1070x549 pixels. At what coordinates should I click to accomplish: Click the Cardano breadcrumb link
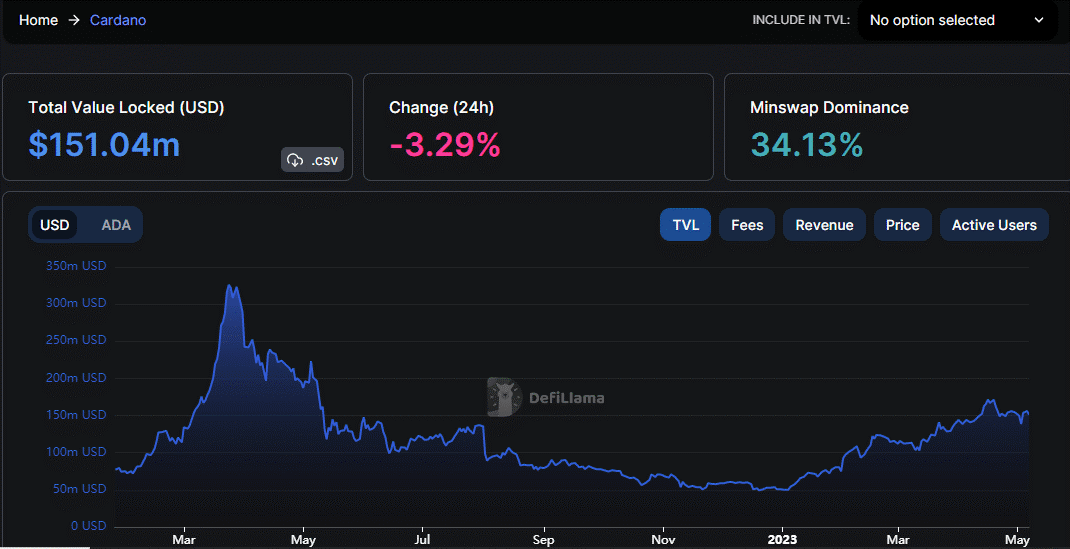point(118,20)
